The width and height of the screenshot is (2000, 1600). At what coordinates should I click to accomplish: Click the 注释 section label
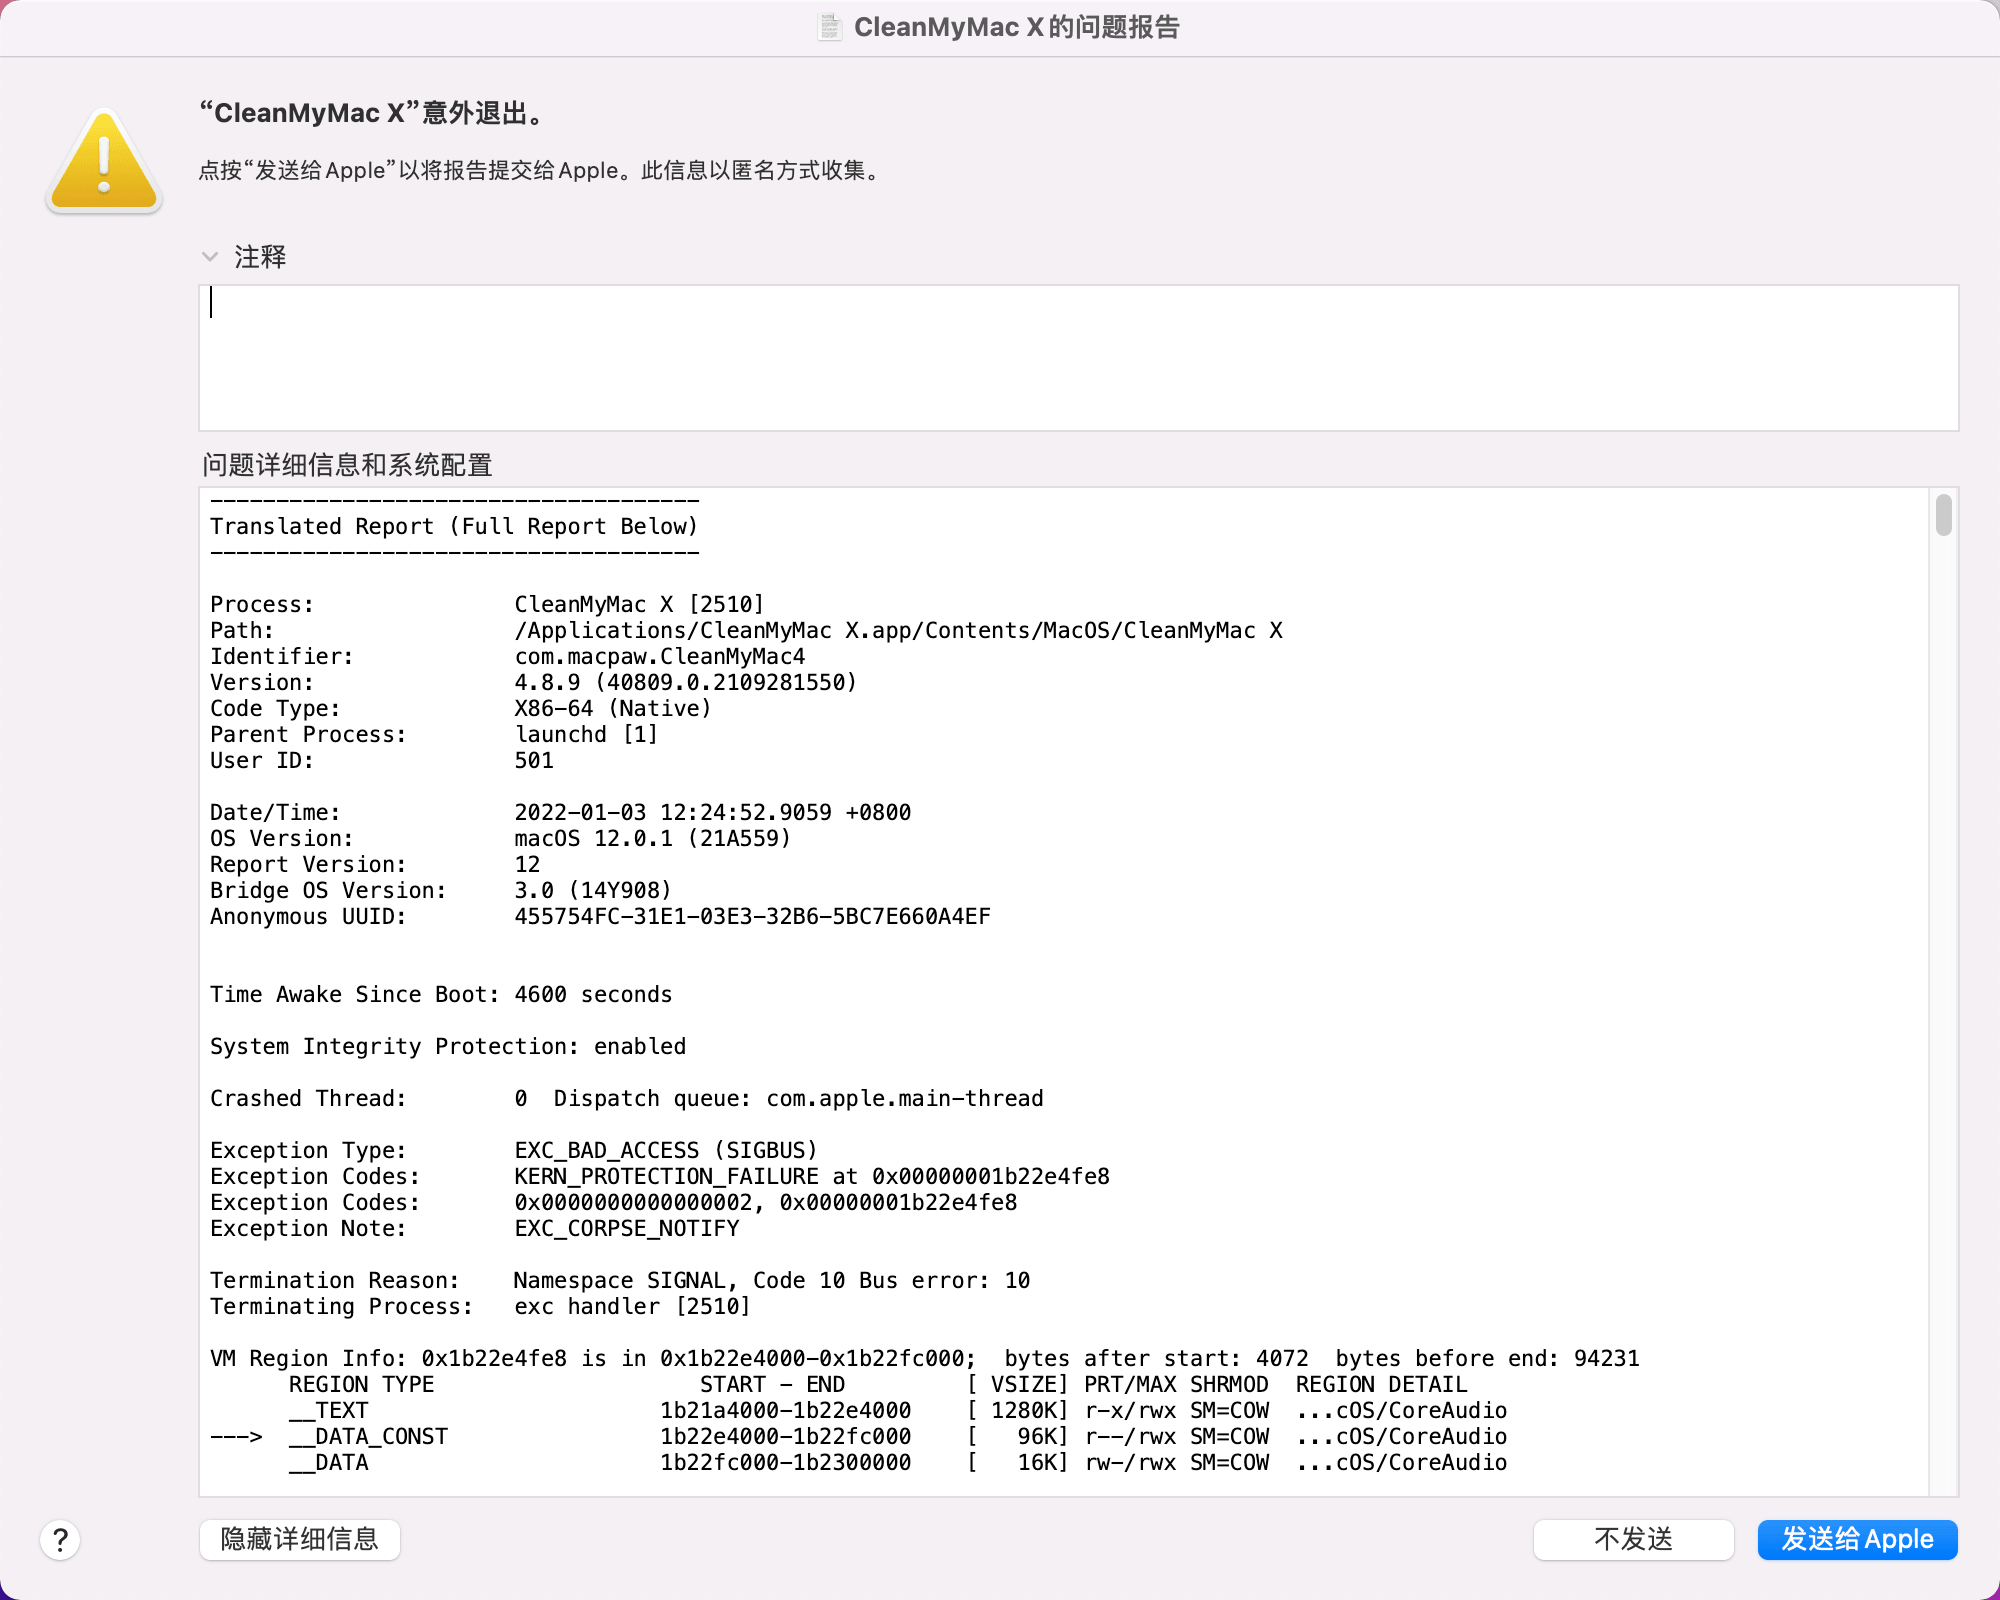[260, 257]
